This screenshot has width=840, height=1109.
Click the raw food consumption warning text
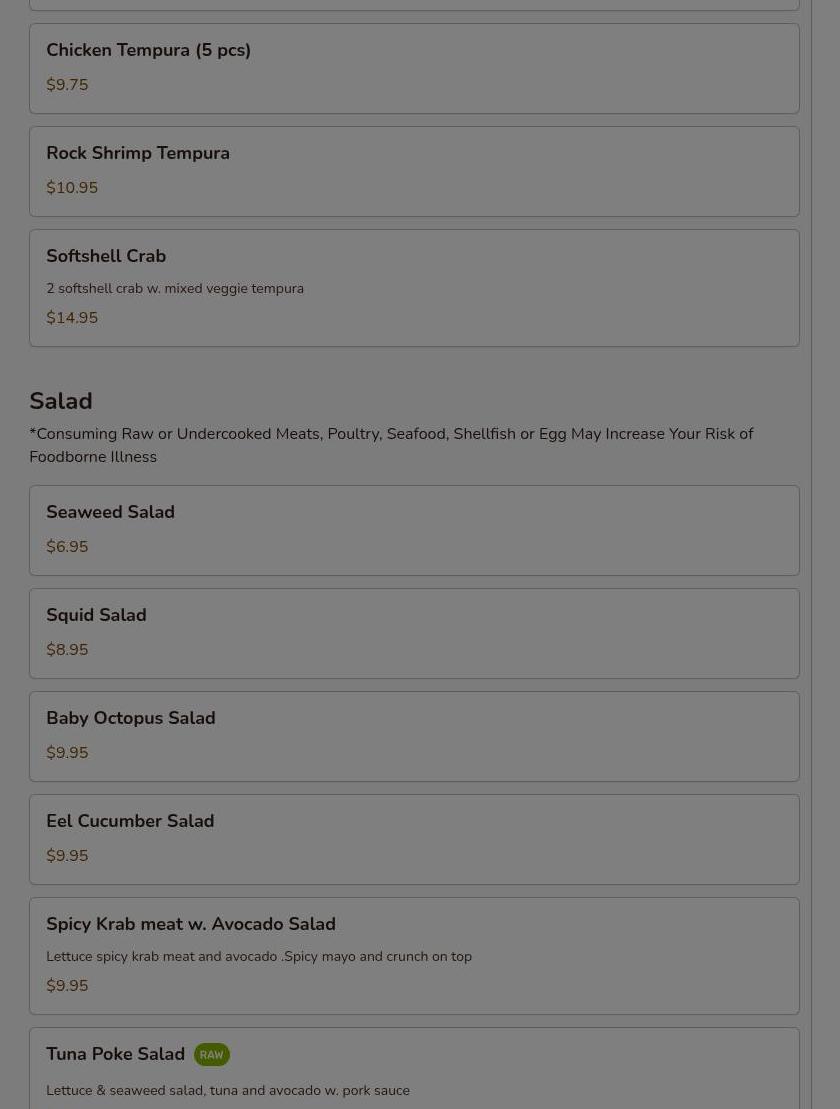tap(391, 445)
